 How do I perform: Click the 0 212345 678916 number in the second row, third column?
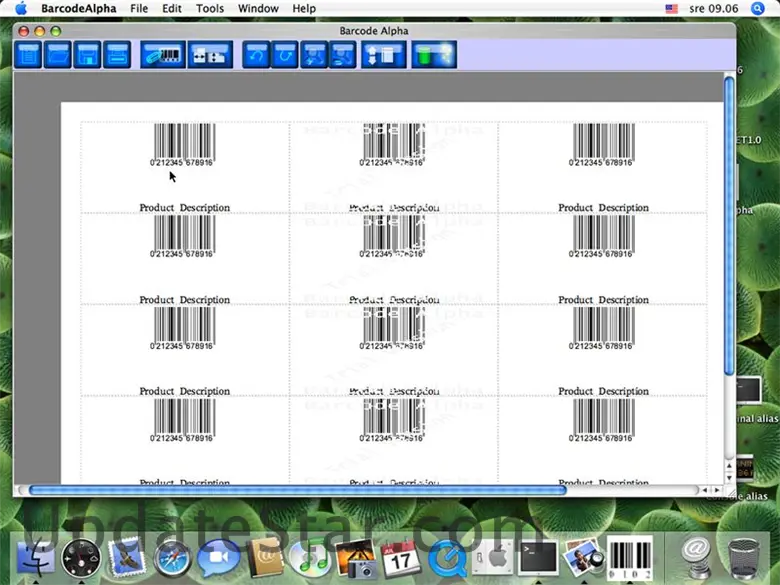coord(600,254)
